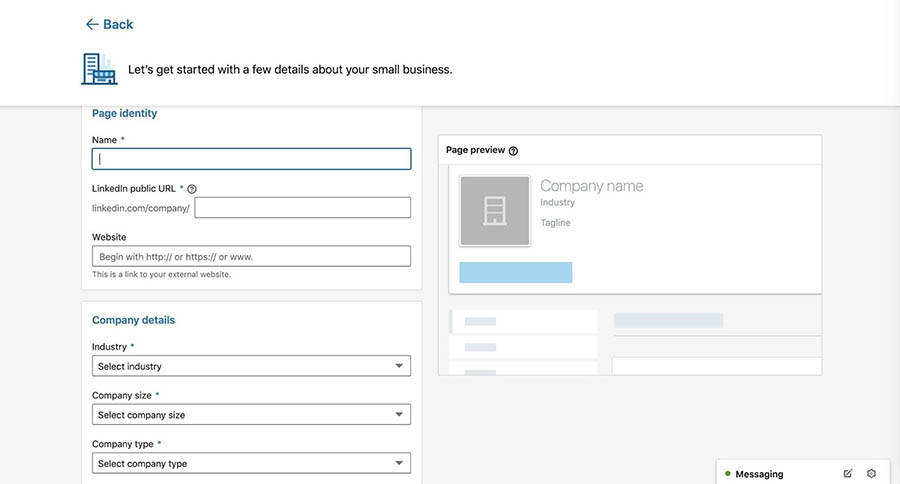Focus the Name text field
Image resolution: width=900 pixels, height=484 pixels.
coord(251,159)
